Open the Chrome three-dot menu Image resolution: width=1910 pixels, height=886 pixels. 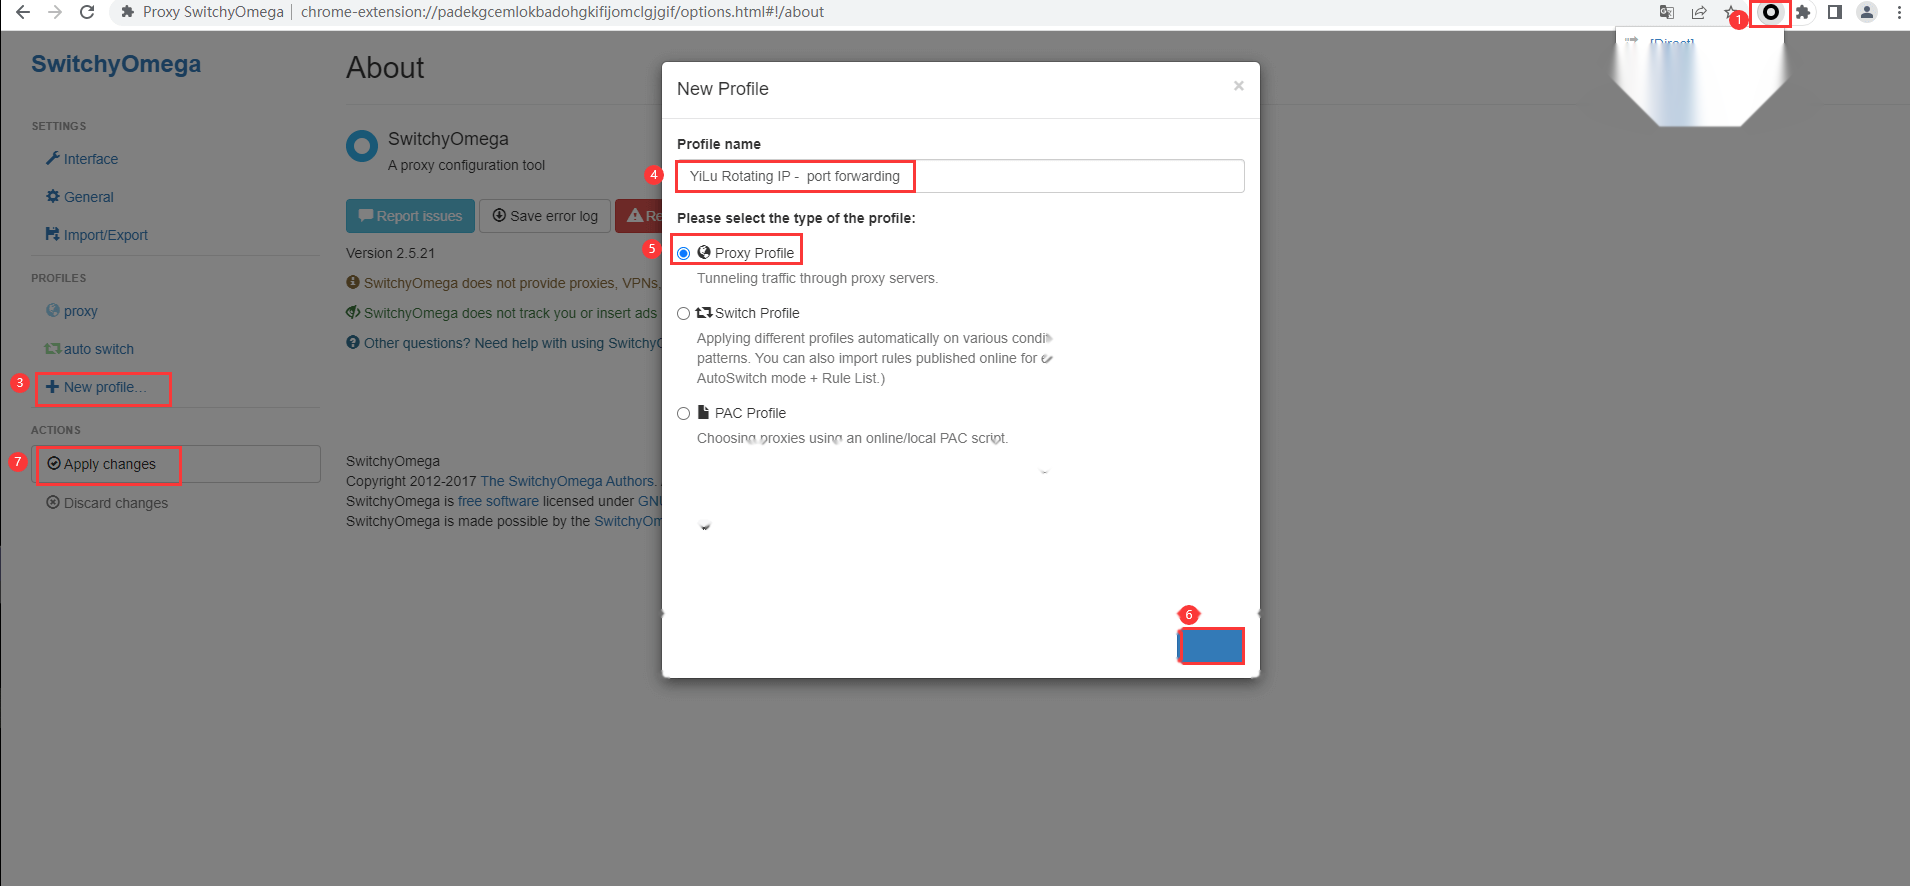1899,12
